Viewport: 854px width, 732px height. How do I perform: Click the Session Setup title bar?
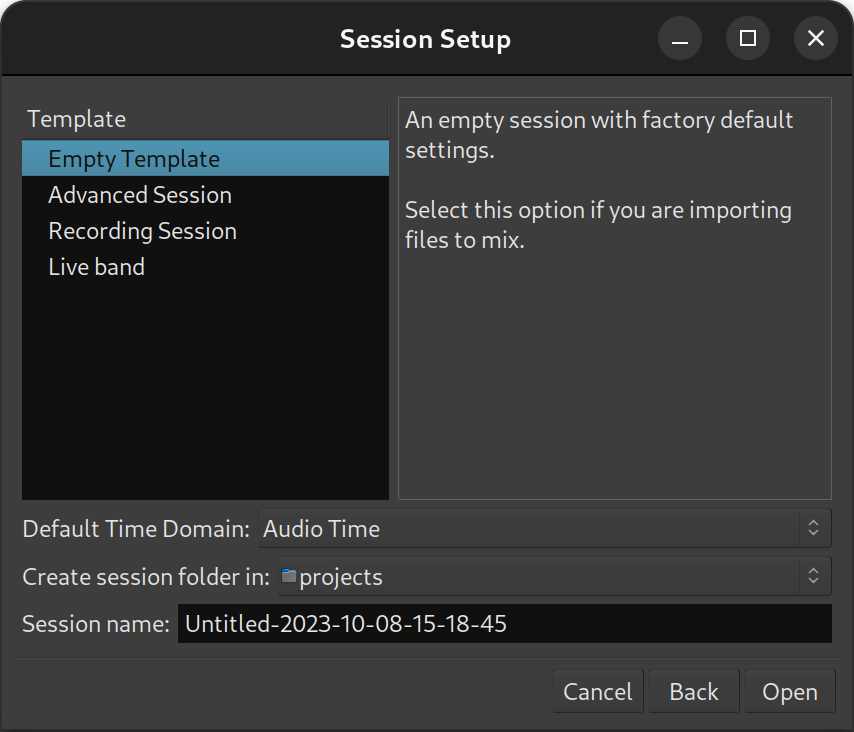point(425,39)
